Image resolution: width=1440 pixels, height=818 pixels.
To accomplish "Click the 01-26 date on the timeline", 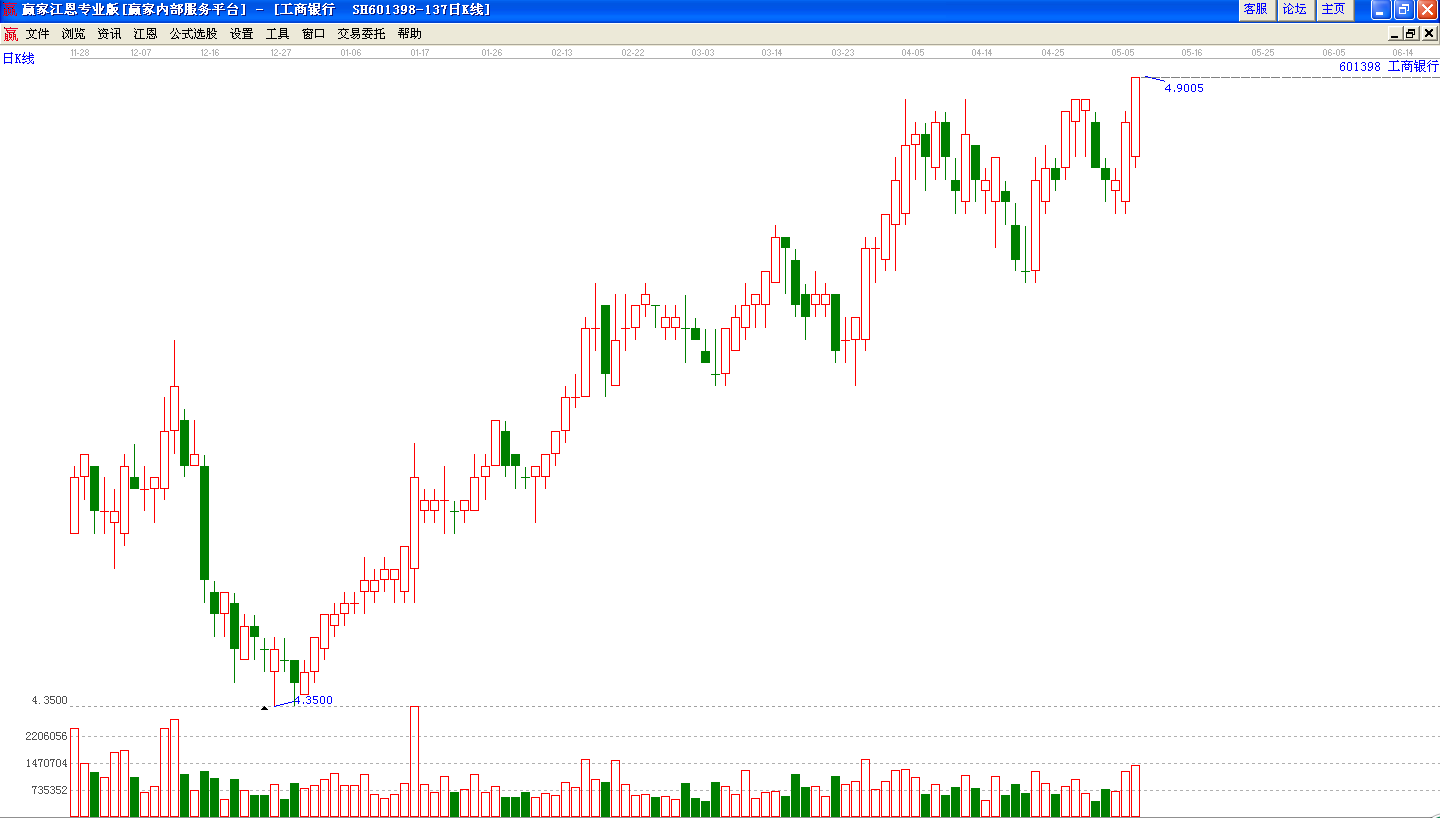I will 491,52.
